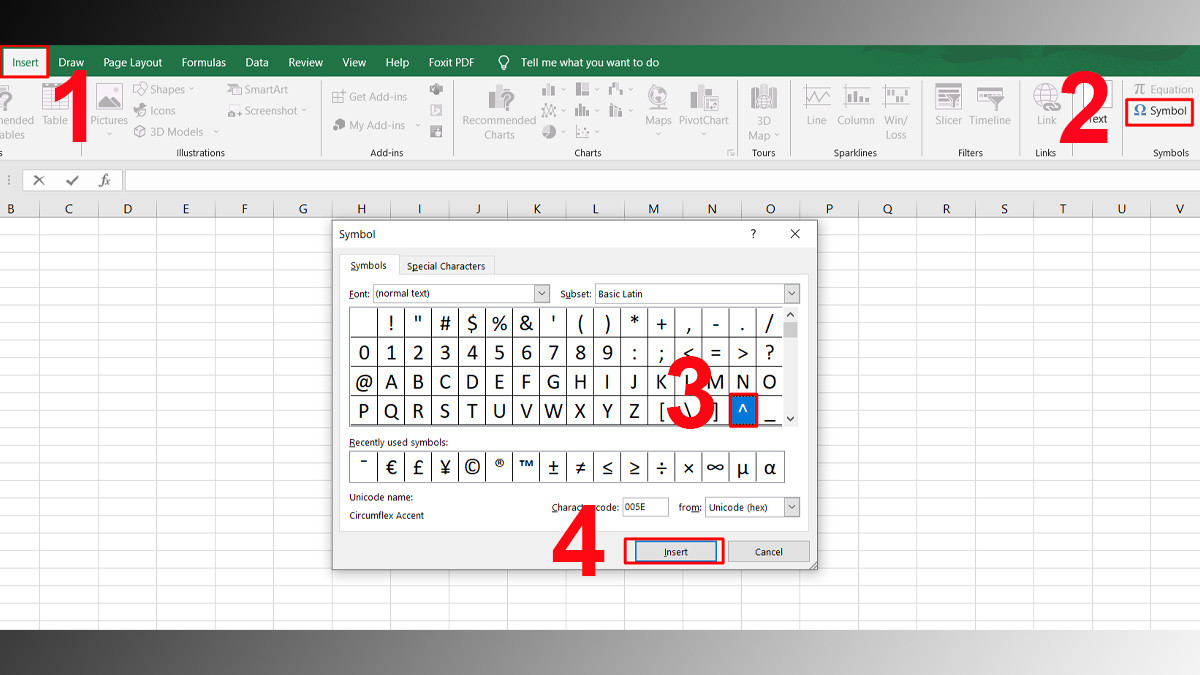This screenshot has width=1200, height=675.
Task: Open the Foxit PDF tab
Action: click(452, 62)
